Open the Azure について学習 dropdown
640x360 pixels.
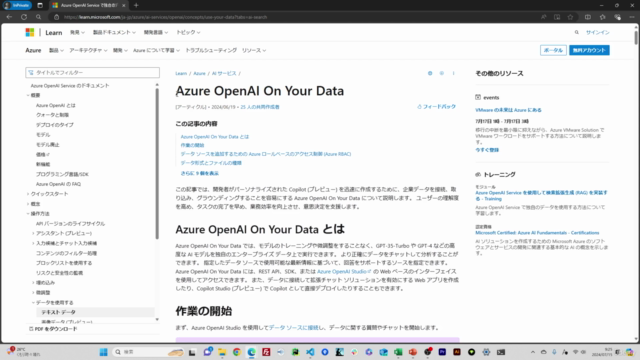(156, 50)
